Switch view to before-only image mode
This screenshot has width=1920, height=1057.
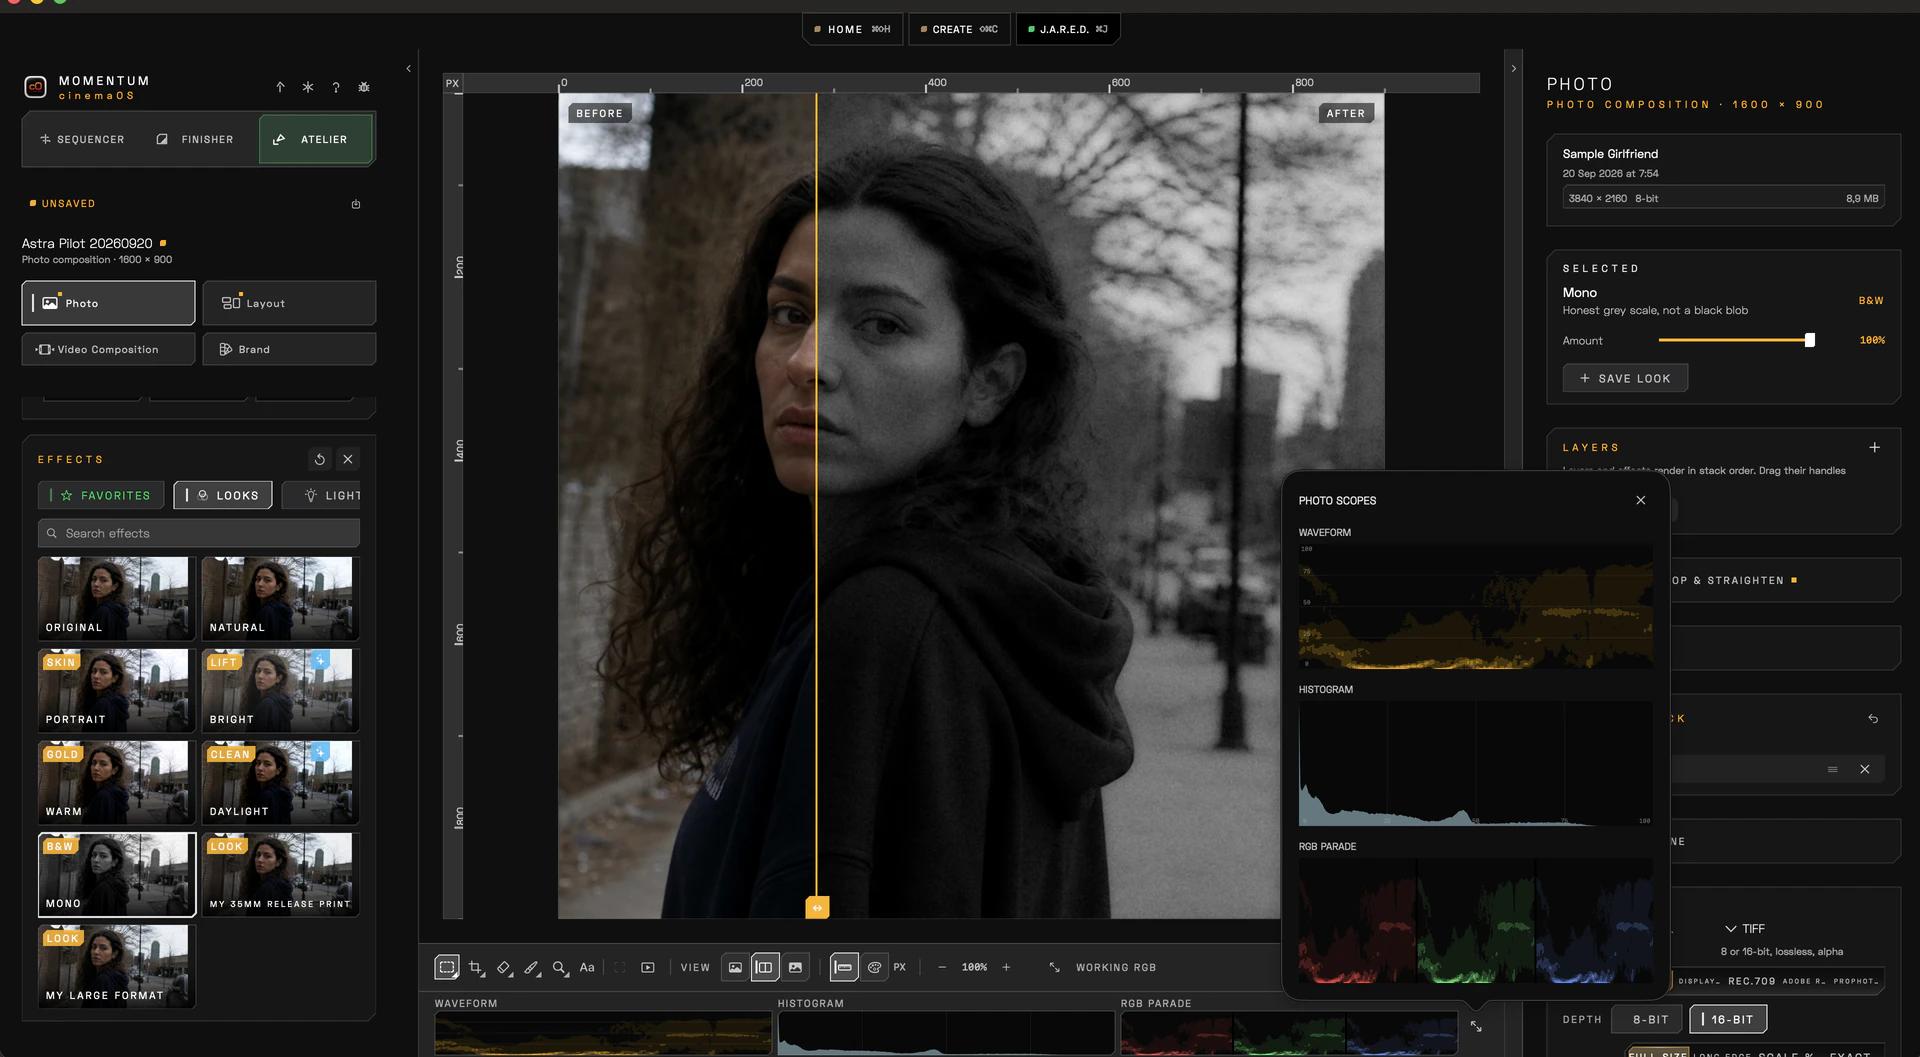(x=735, y=967)
